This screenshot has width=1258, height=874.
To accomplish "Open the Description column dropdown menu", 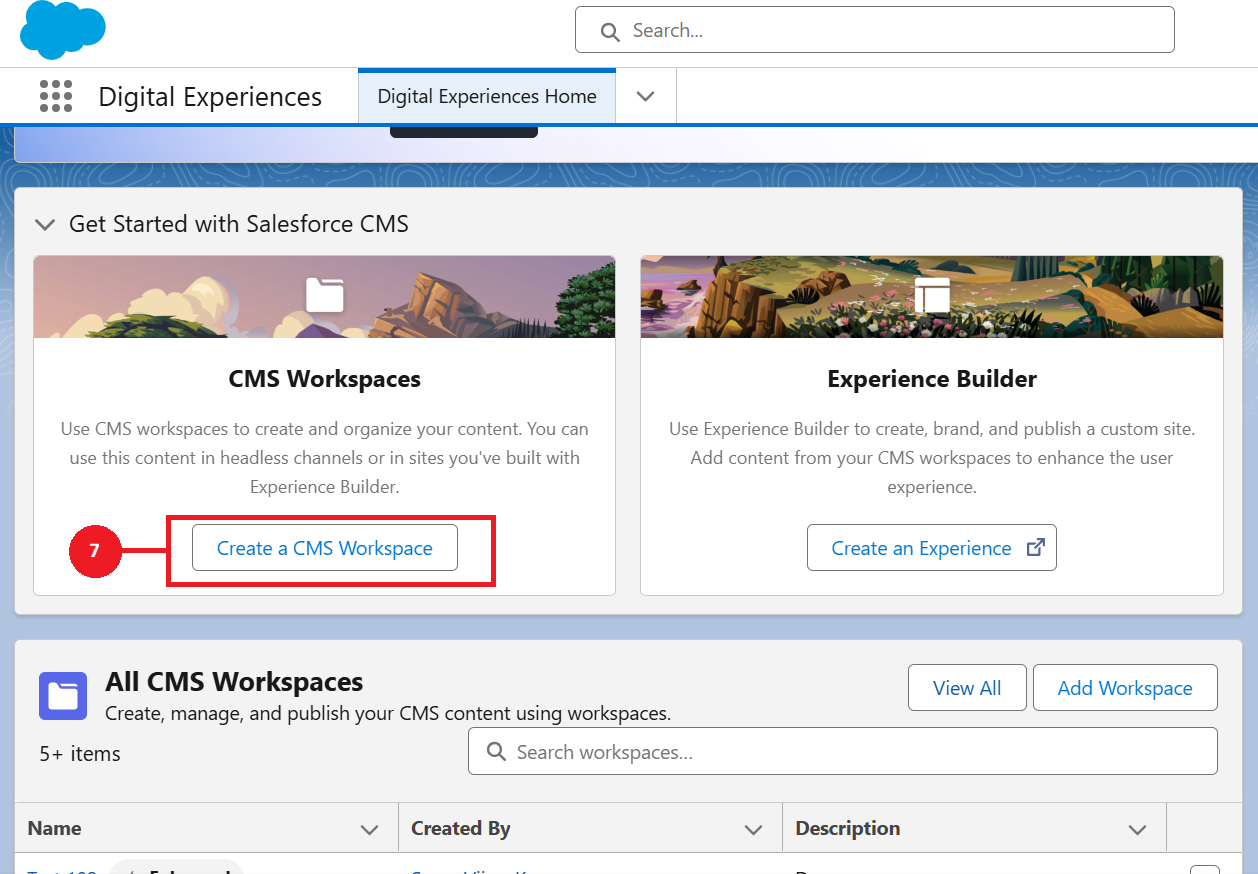I will coord(1137,829).
